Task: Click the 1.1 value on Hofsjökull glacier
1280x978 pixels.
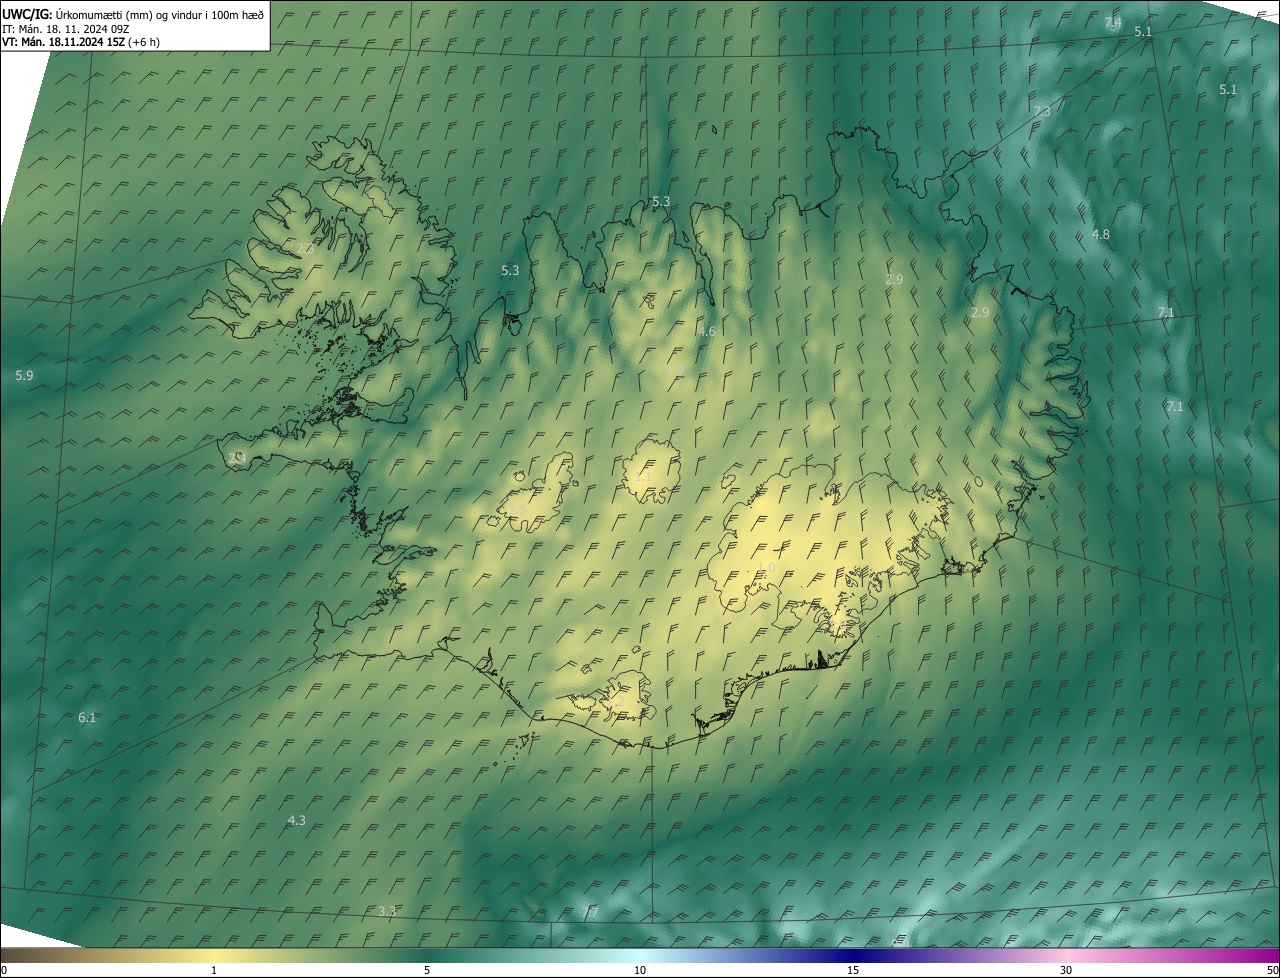Action: 642,477
